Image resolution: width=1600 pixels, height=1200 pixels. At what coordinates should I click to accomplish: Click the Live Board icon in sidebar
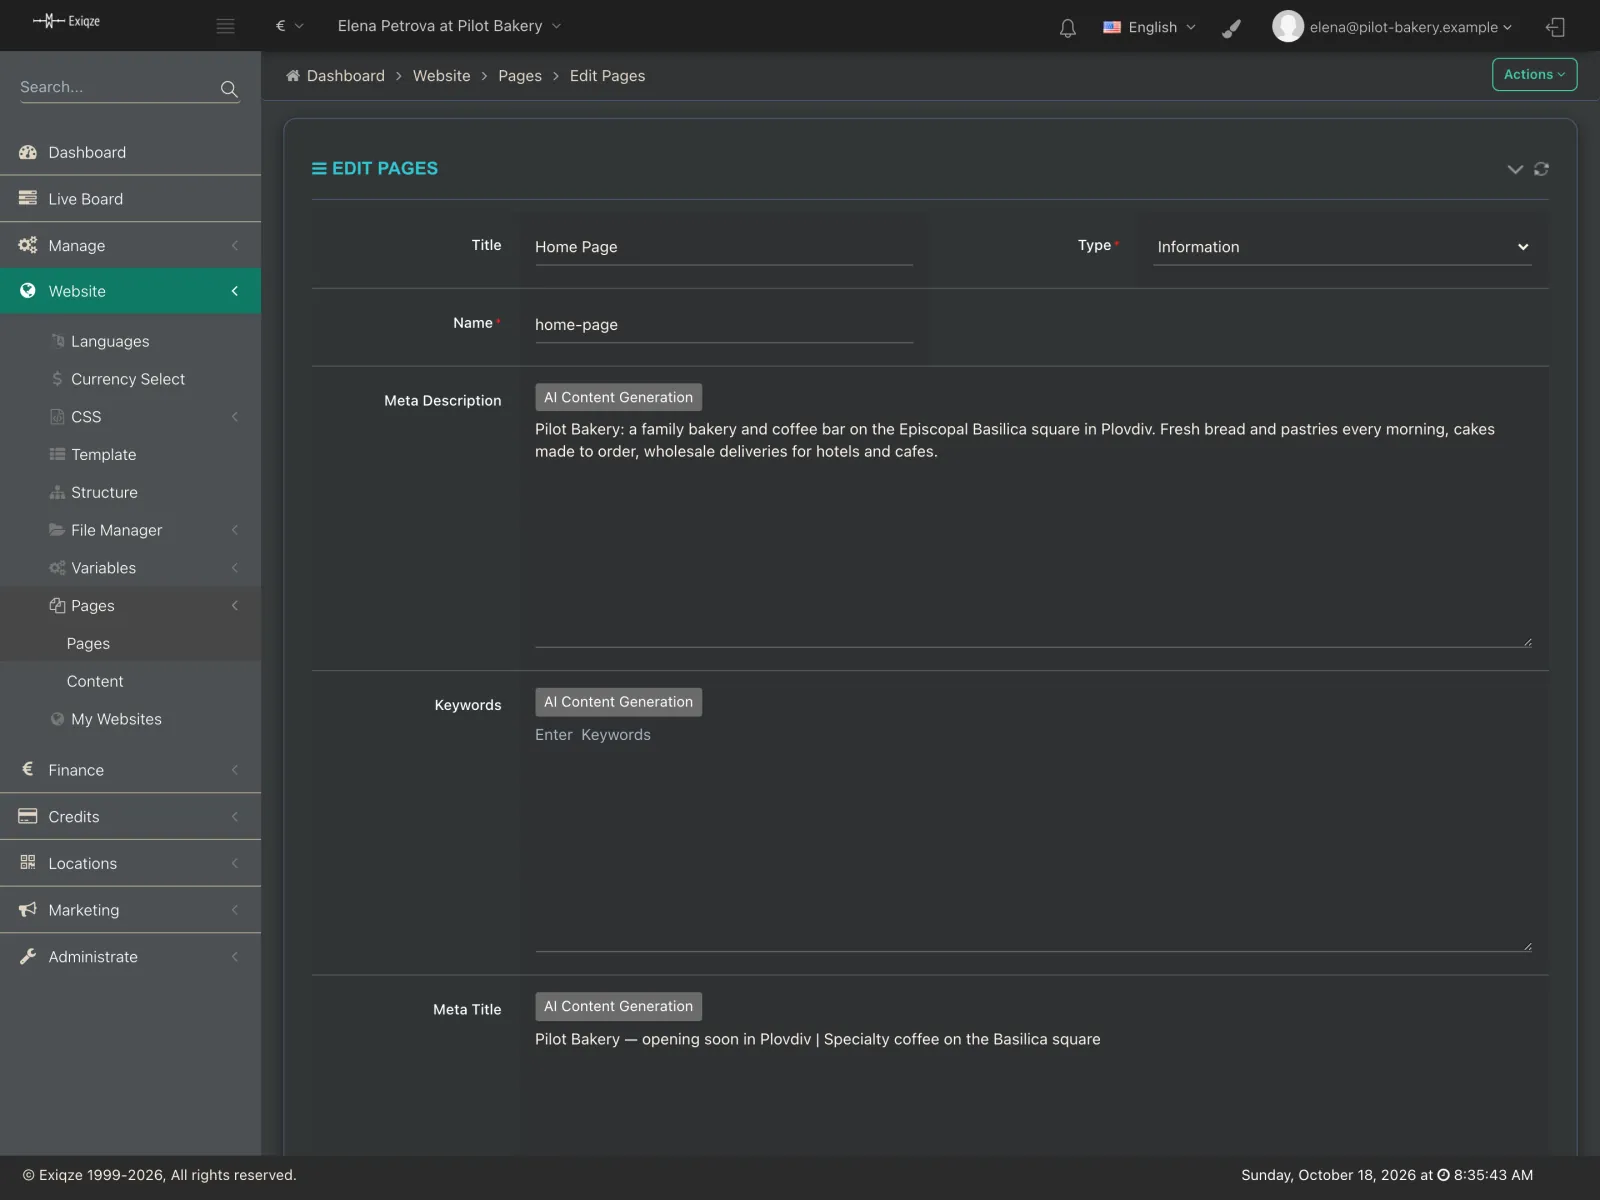28,198
